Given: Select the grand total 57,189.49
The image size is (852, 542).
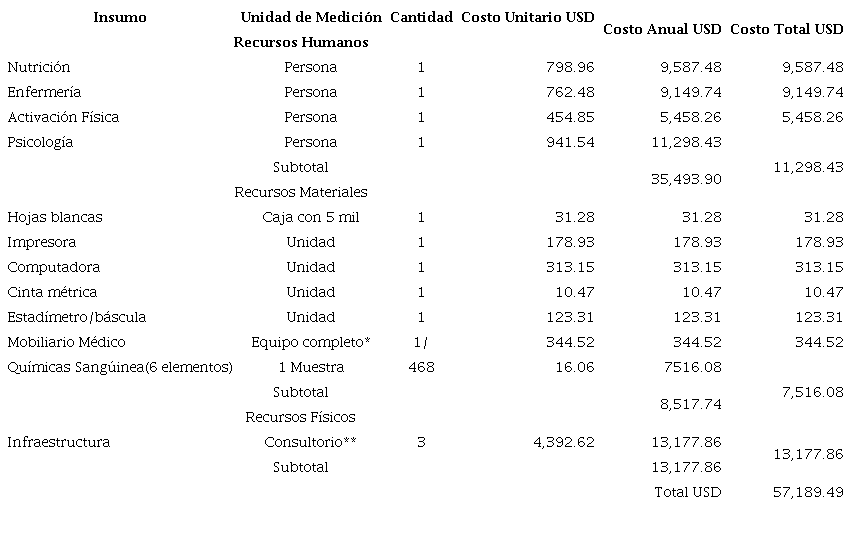Looking at the screenshot, I should [808, 492].
